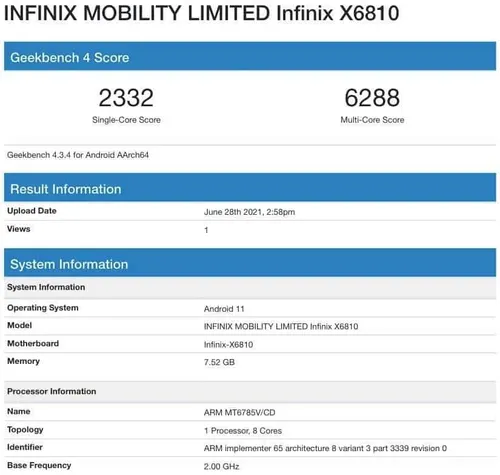Select the 'Geekbench 4 Score' section header

(x=250, y=56)
